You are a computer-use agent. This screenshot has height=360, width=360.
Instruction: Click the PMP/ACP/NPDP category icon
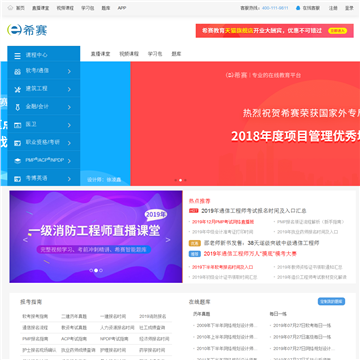click(18, 161)
